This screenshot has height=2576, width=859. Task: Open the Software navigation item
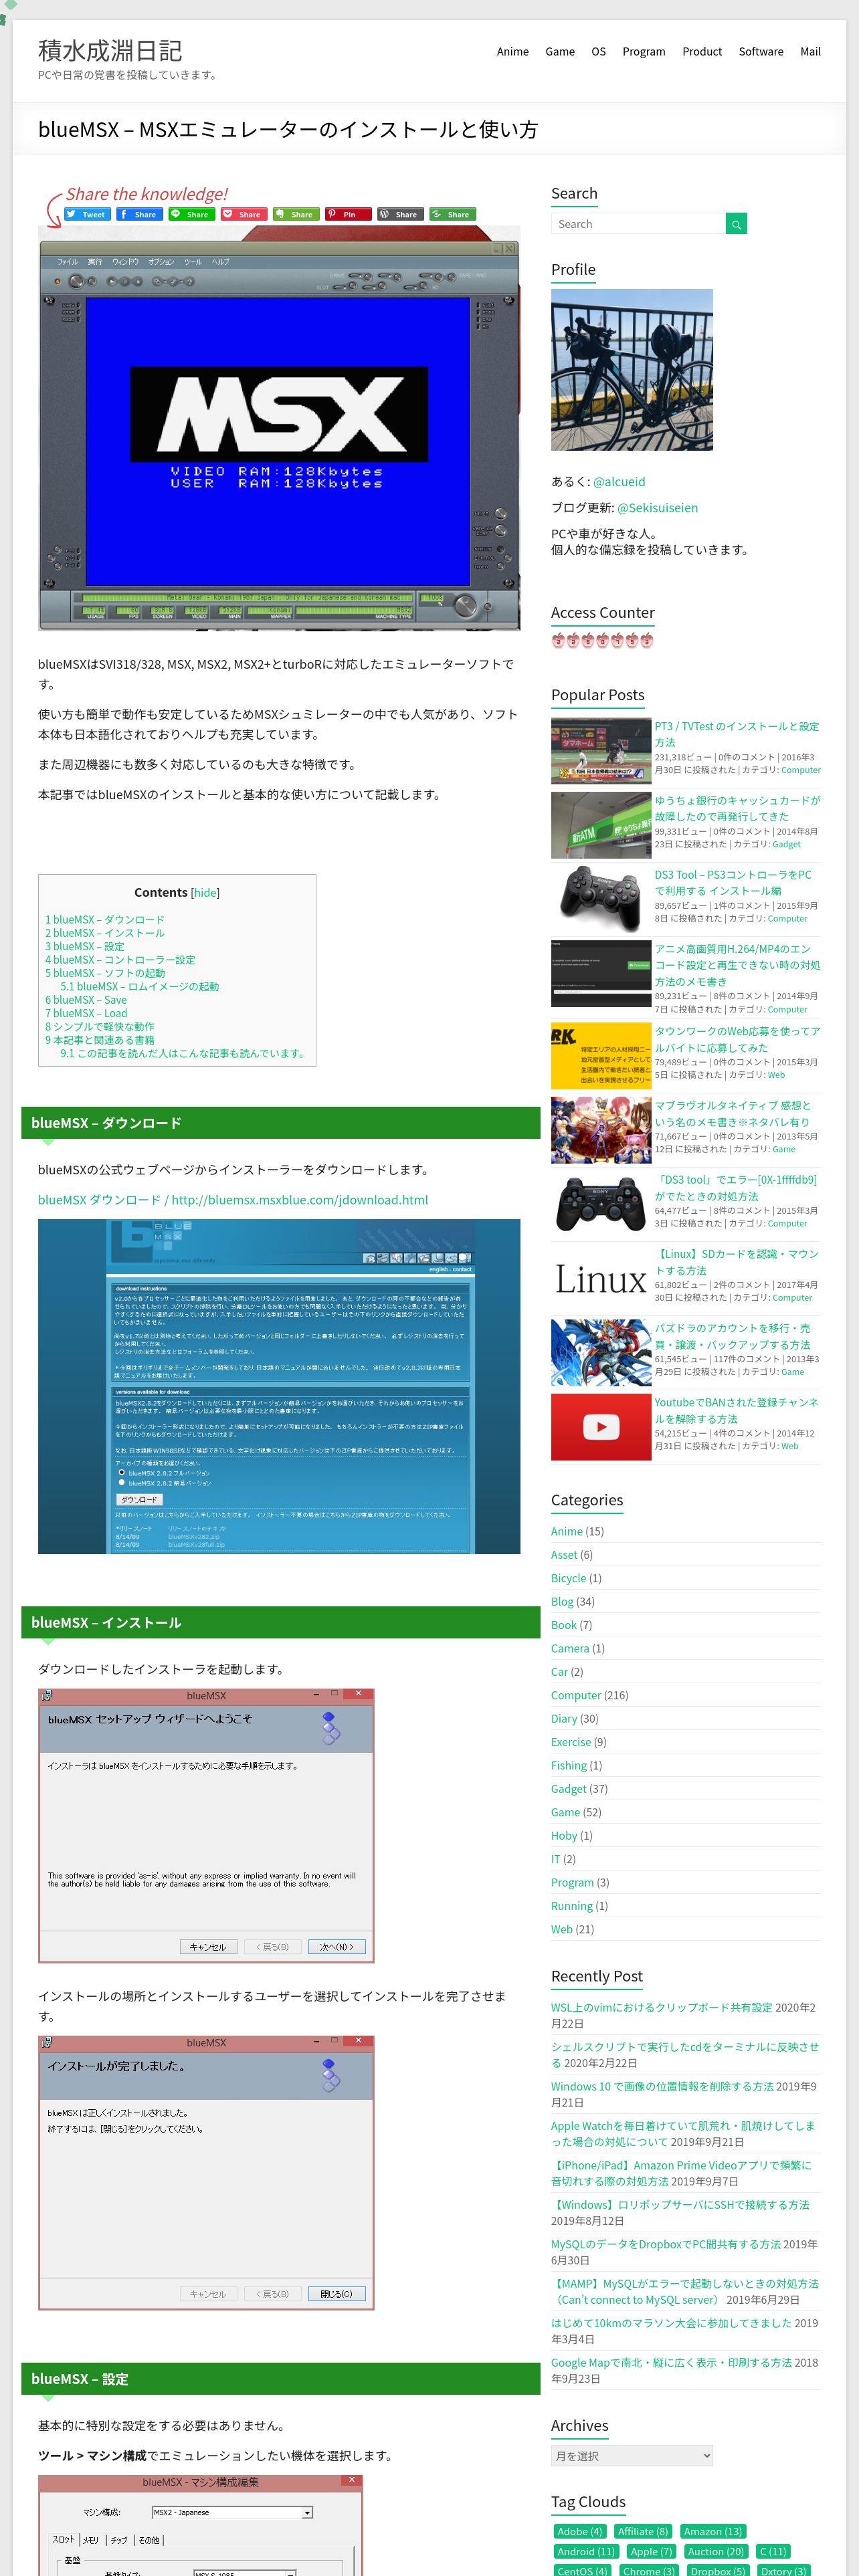click(761, 52)
